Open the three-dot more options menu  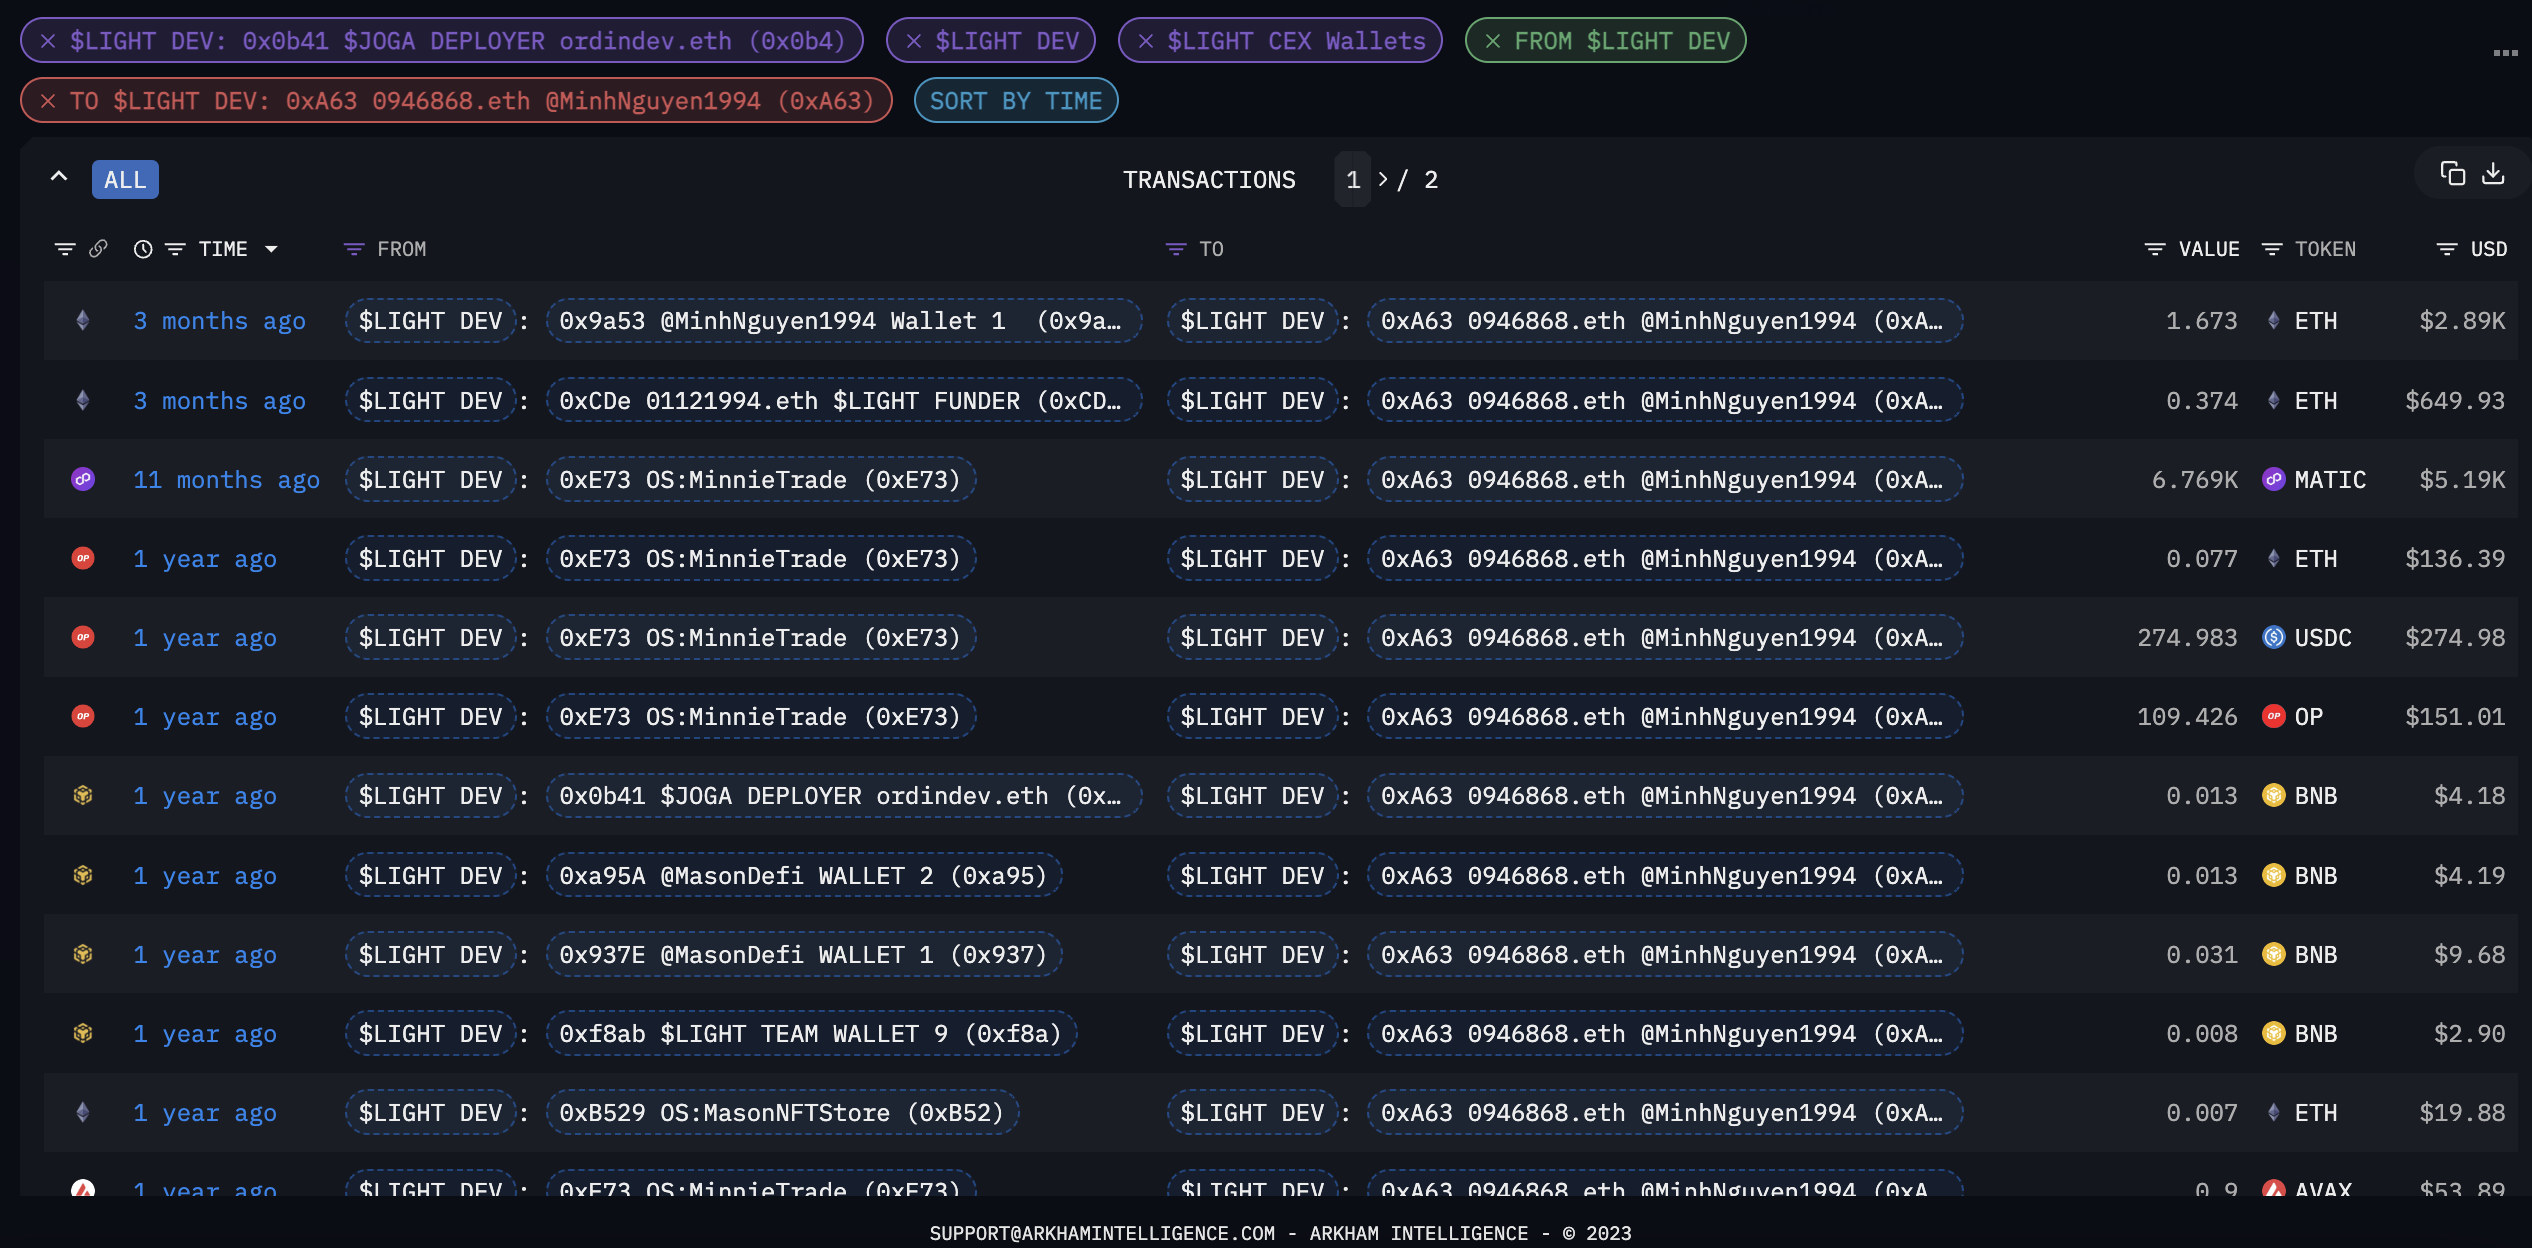2505,53
